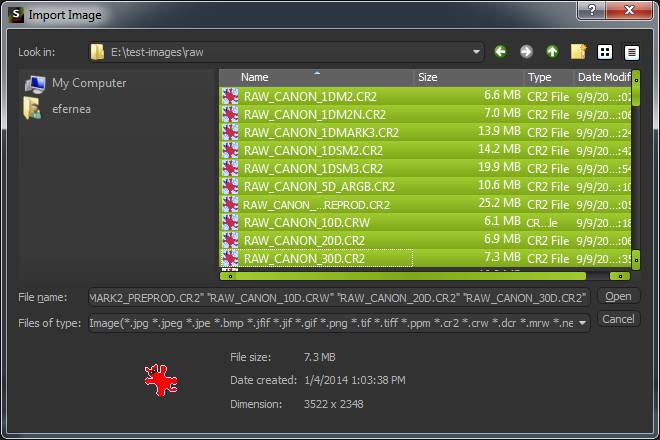
Task: Click file icon of RAW_CANON_20D.CR2
Action: tap(230, 240)
